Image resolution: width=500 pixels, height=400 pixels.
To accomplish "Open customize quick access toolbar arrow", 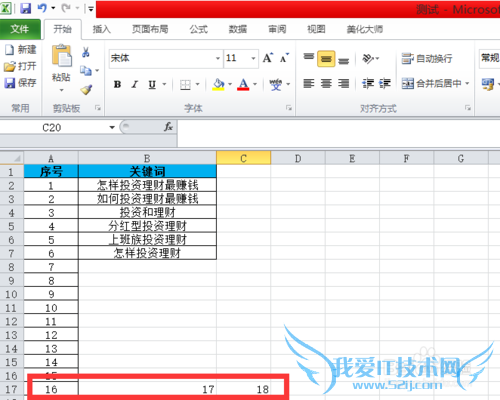I will tap(91, 9).
